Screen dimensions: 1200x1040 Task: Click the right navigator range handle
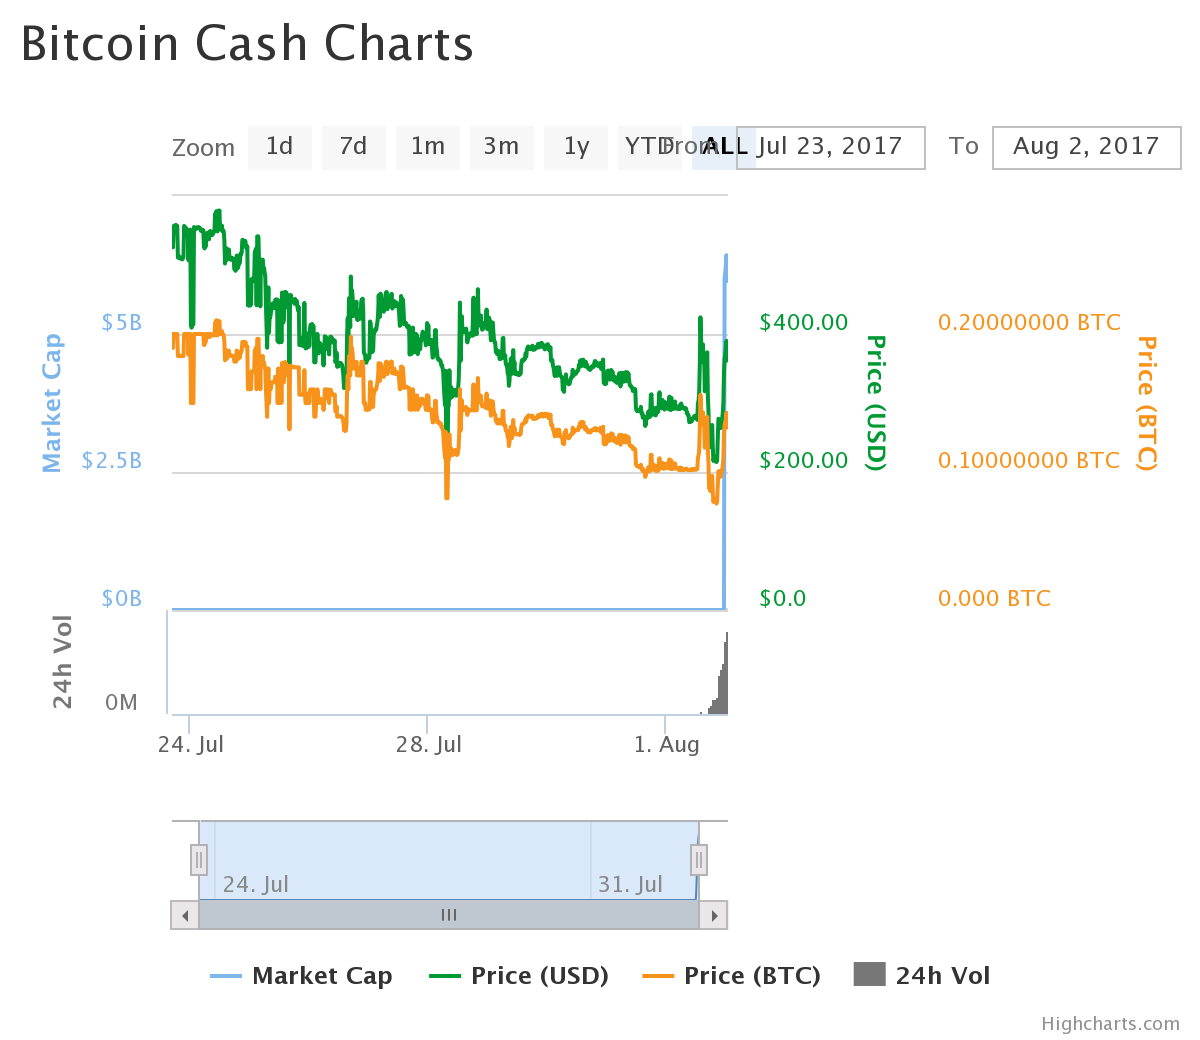pyautogui.click(x=699, y=859)
